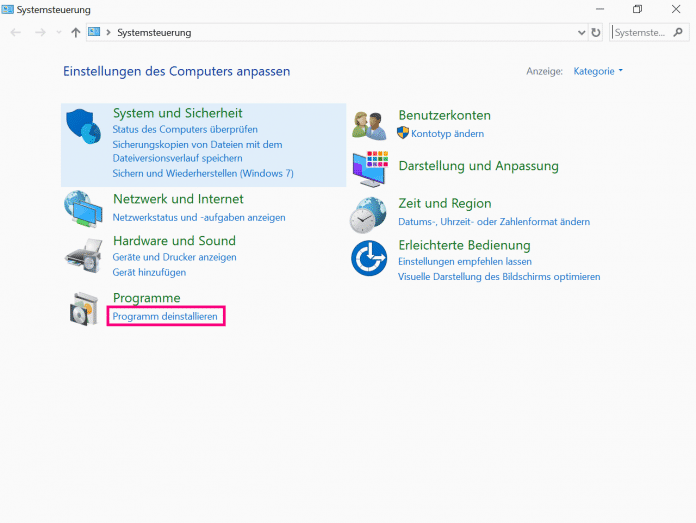The height and width of the screenshot is (523, 696).
Task: Open System und Sicherheit shield icon
Action: pos(83,127)
